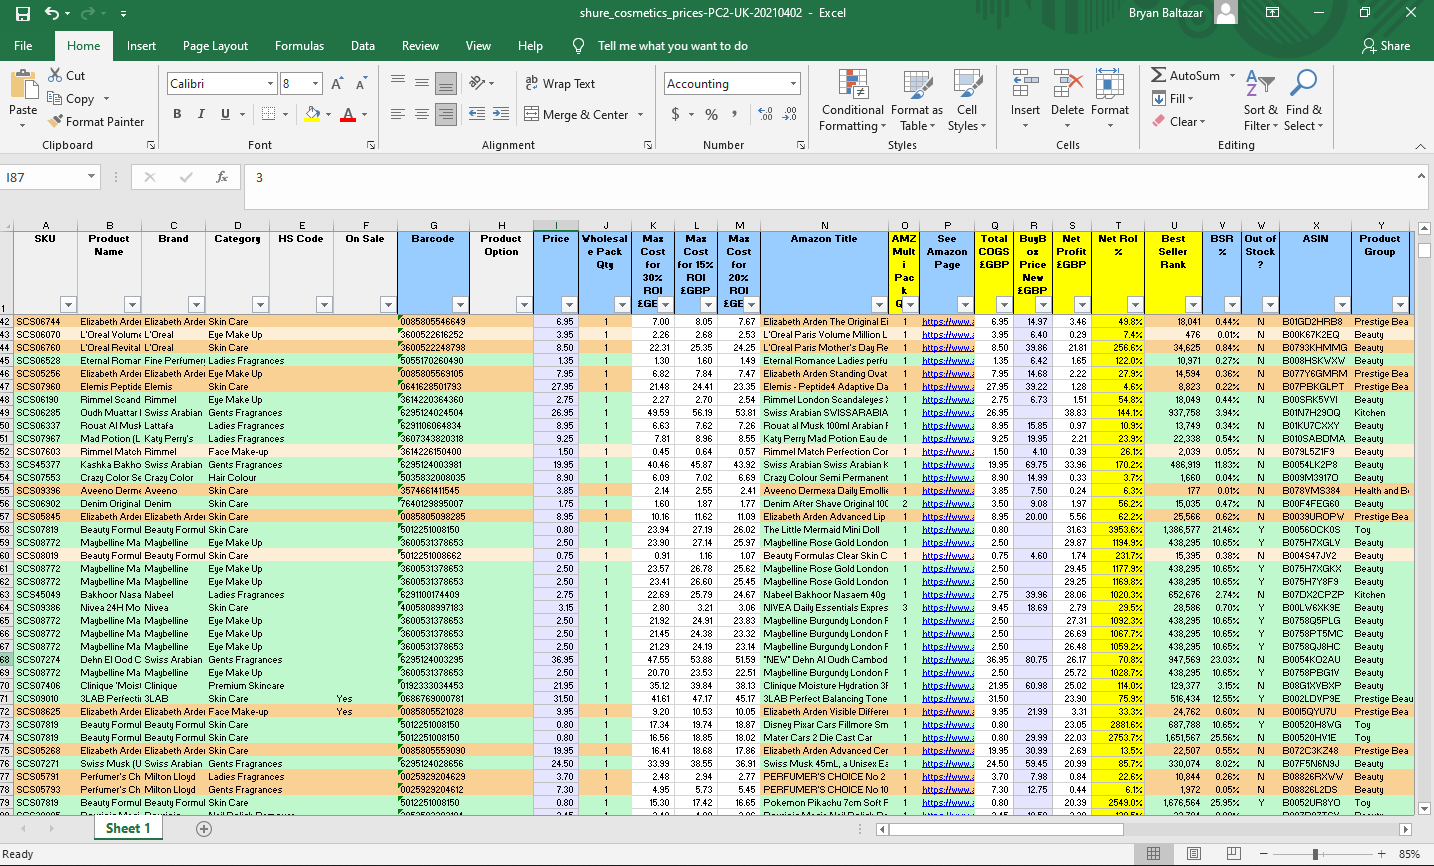Open the font size dropdown

(x=316, y=84)
